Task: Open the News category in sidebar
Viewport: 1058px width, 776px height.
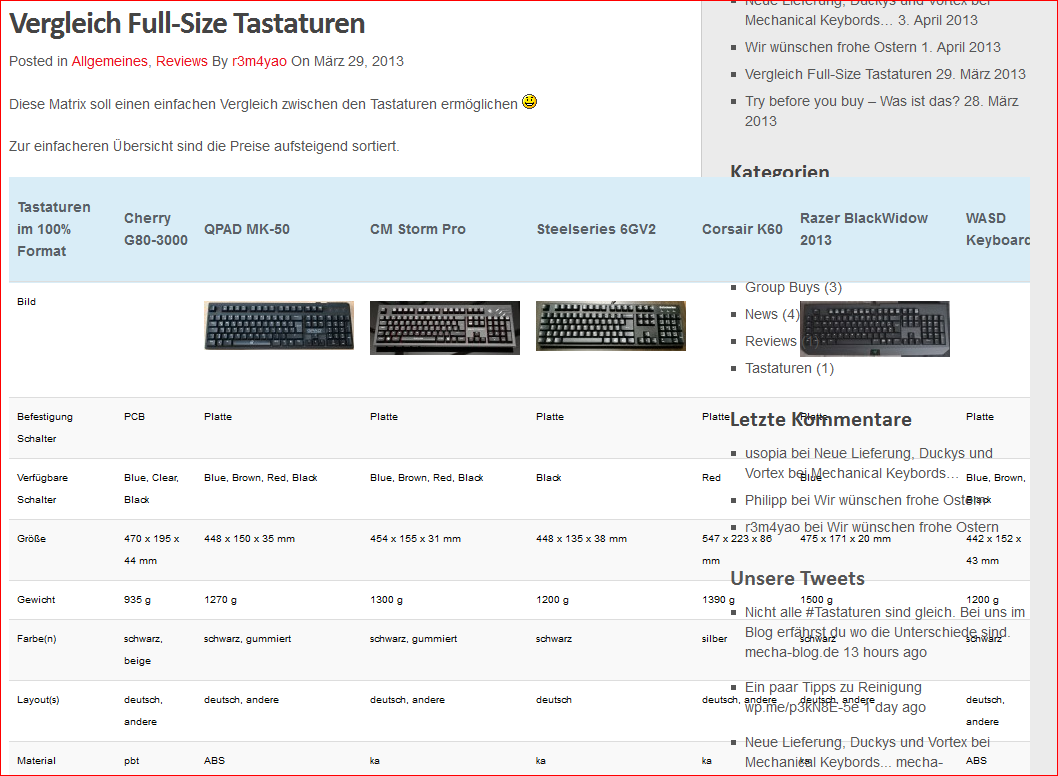Action: [772, 314]
